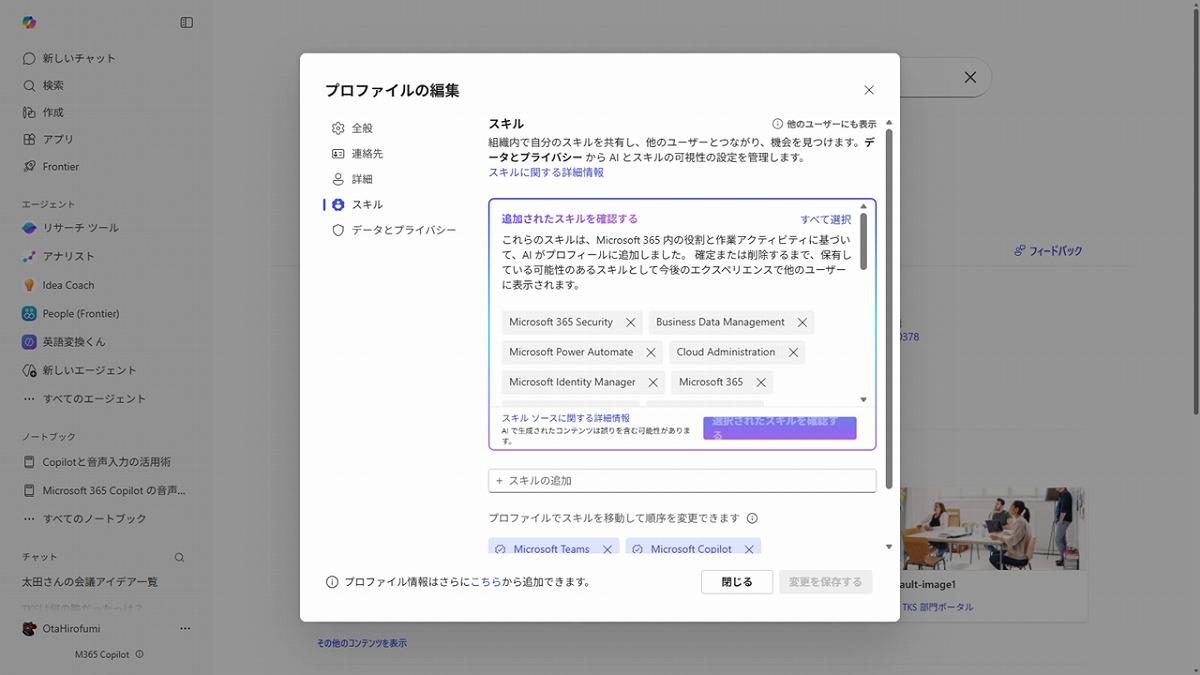Select the Microsoft 365 skill chip
This screenshot has height=675, width=1200.
click(x=710, y=383)
